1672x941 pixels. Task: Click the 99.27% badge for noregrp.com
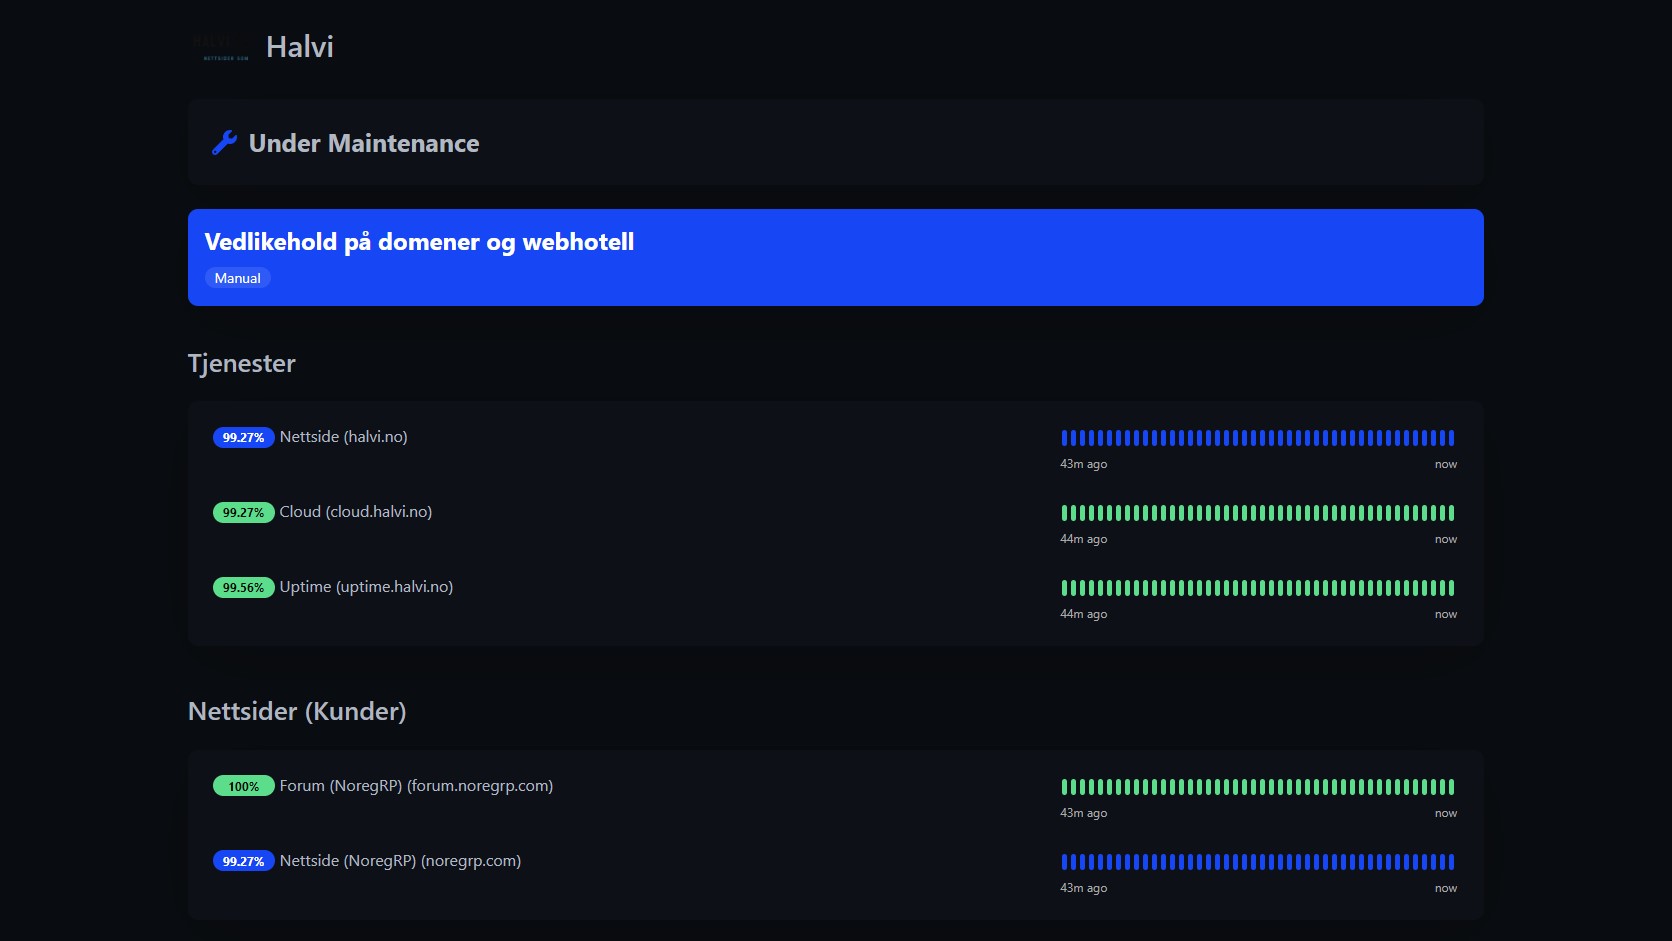point(243,862)
